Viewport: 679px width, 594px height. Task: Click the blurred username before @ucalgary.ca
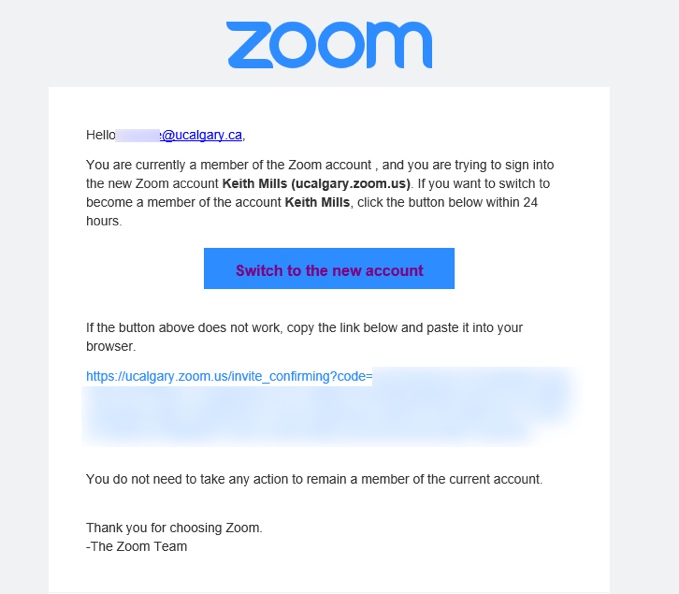tap(138, 135)
